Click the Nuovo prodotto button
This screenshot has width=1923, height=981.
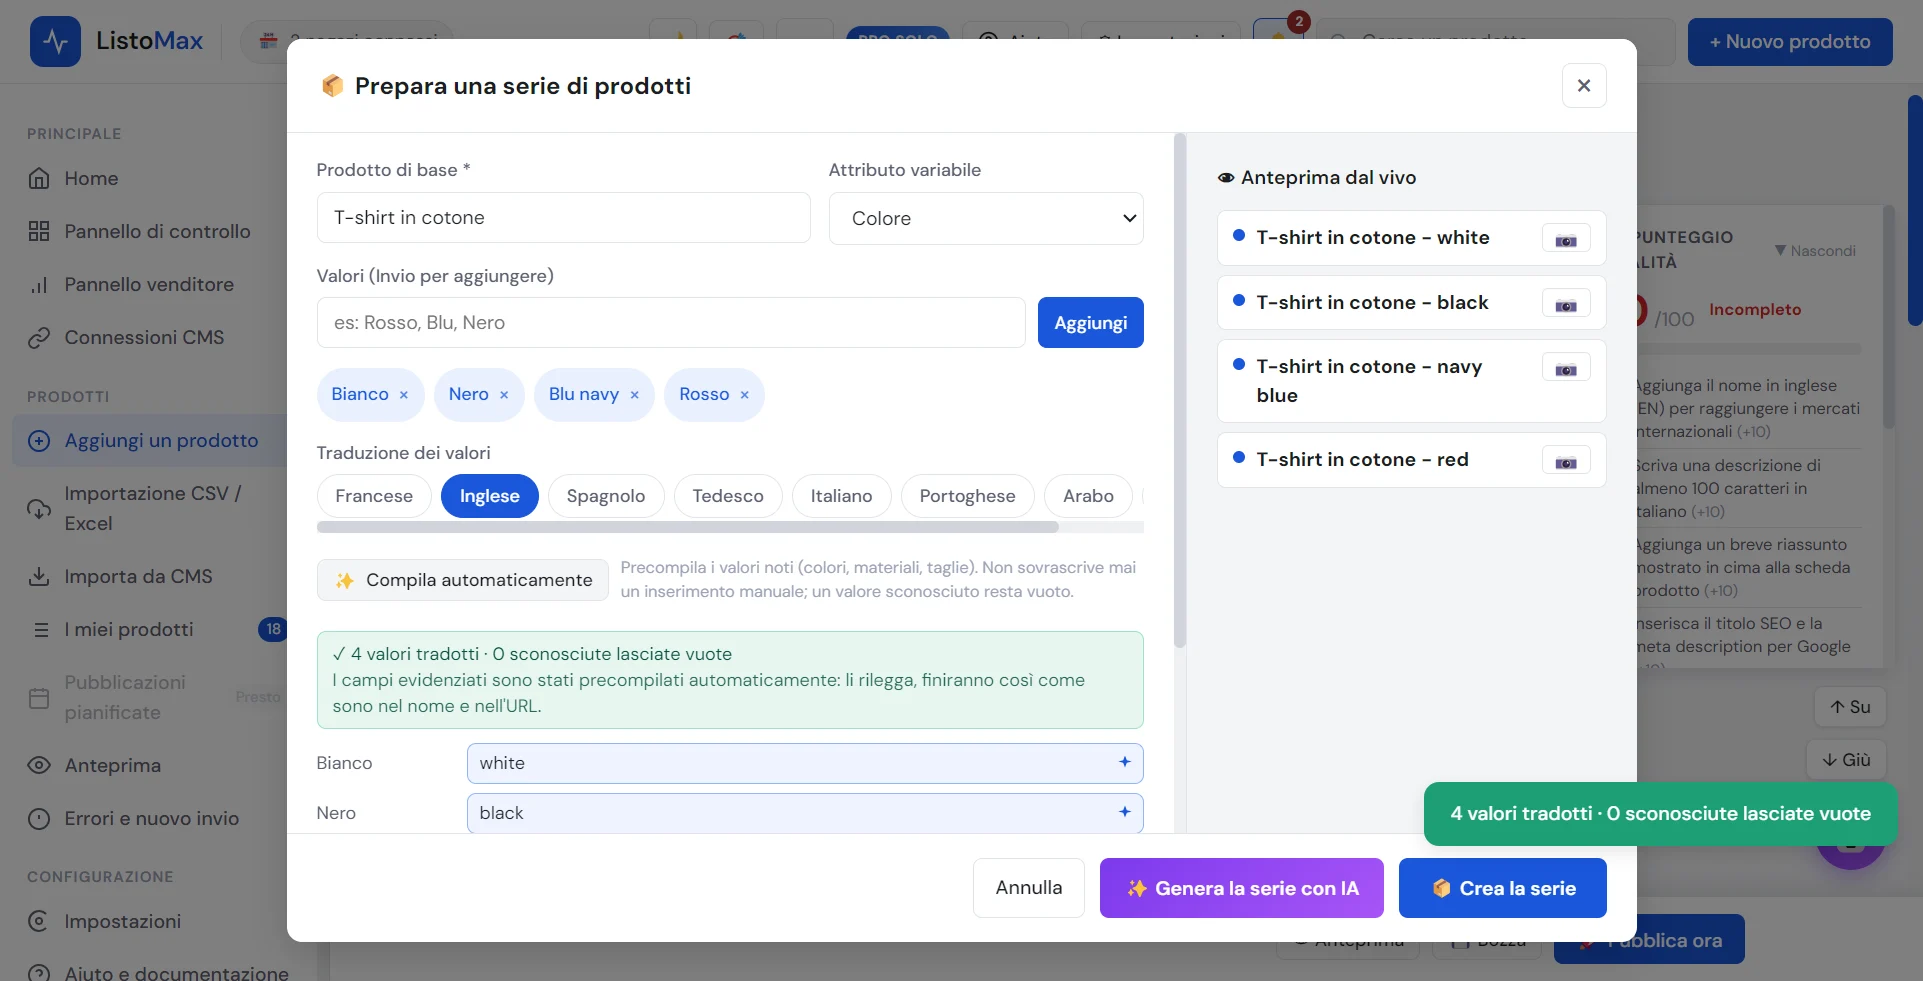click(1790, 42)
